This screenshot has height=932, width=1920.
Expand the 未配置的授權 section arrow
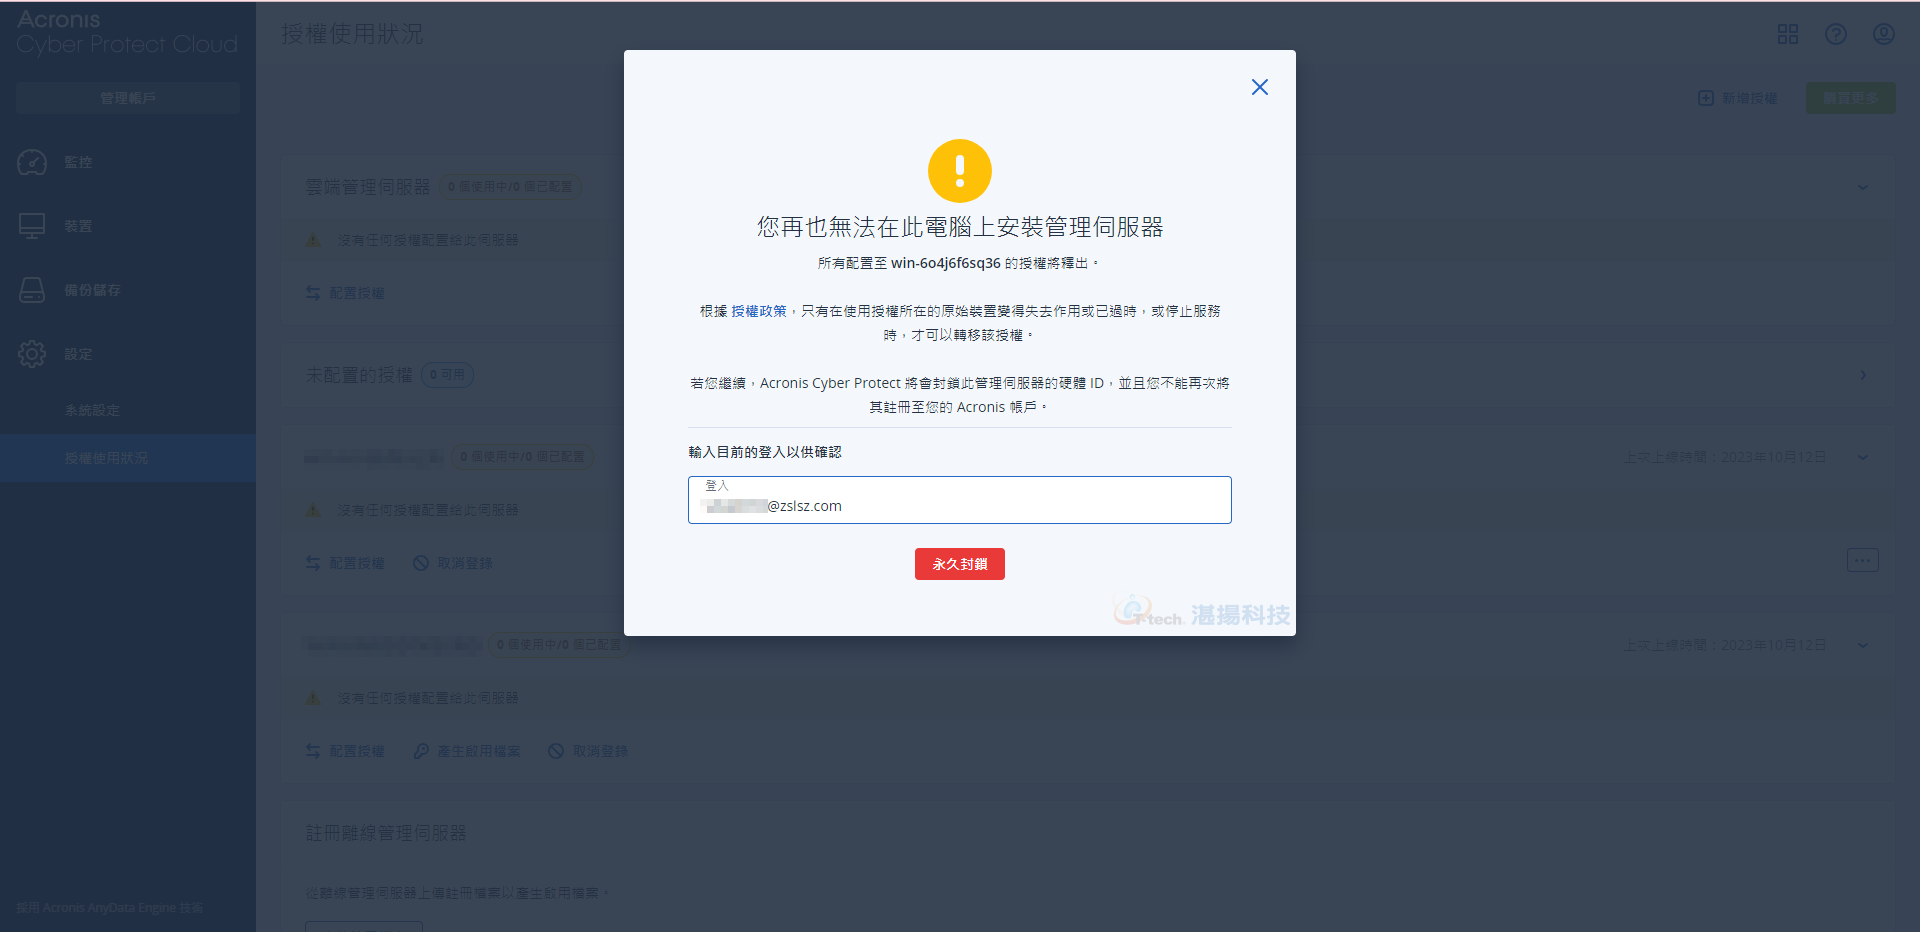(1863, 375)
